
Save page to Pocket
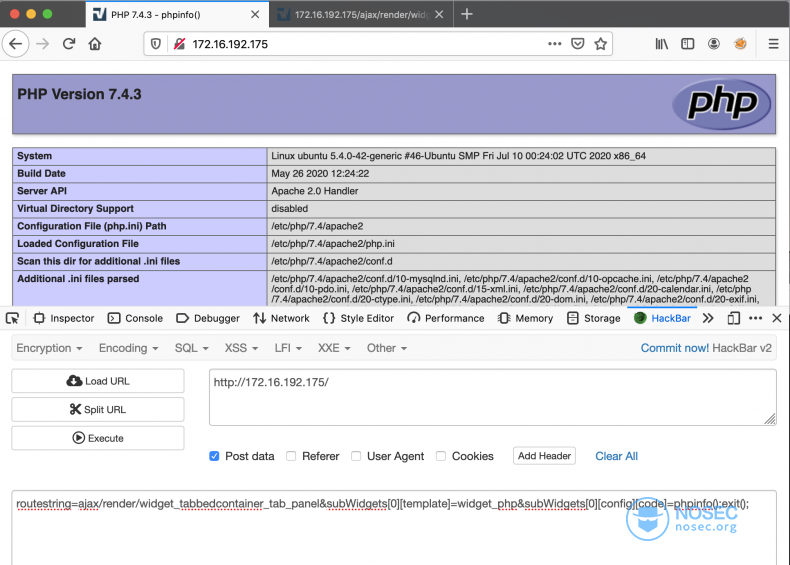pyautogui.click(x=577, y=44)
